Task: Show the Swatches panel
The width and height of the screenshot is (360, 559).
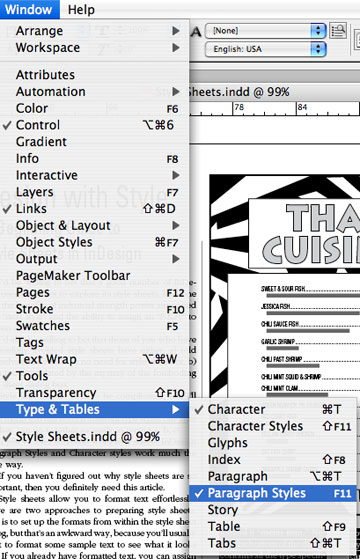Action: (x=94, y=326)
